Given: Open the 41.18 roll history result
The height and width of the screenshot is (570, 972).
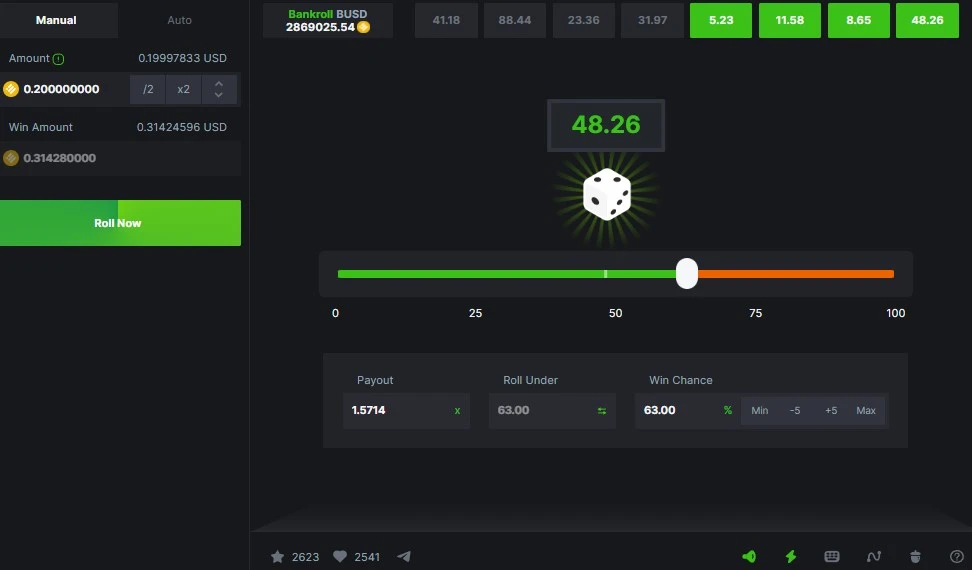Looking at the screenshot, I should tap(446, 20).
